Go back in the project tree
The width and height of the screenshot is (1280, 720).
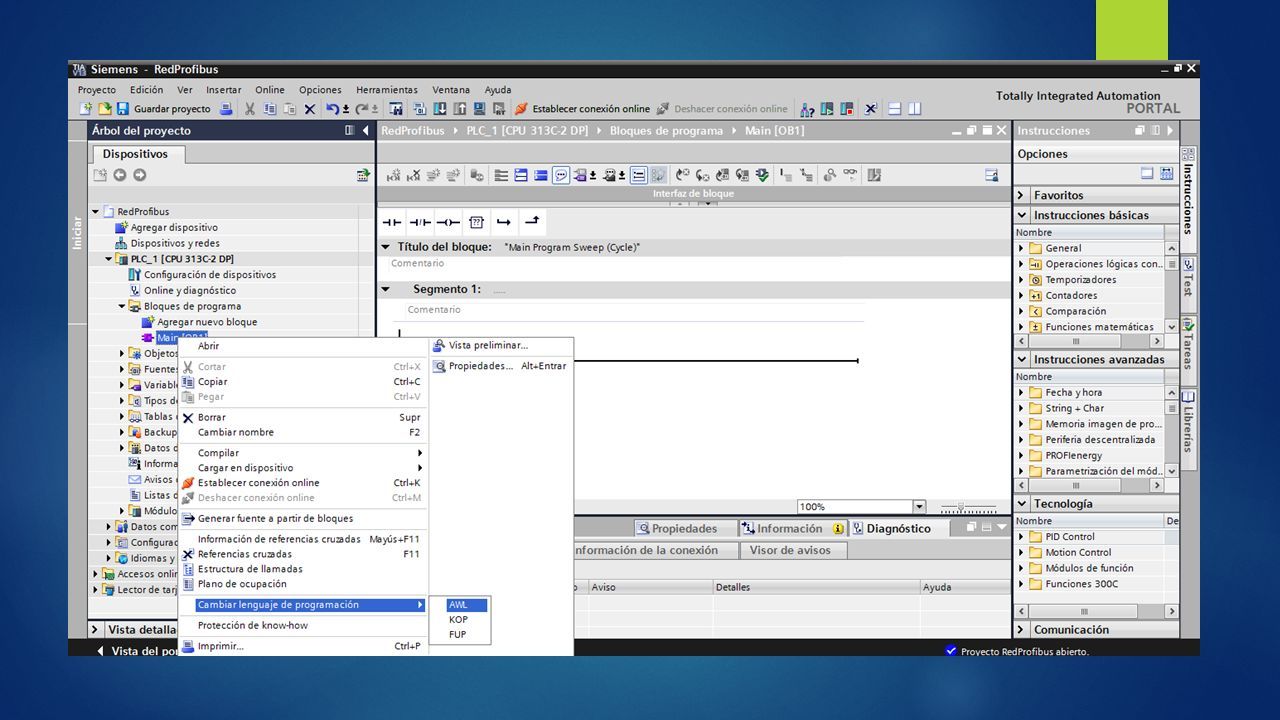(x=120, y=175)
